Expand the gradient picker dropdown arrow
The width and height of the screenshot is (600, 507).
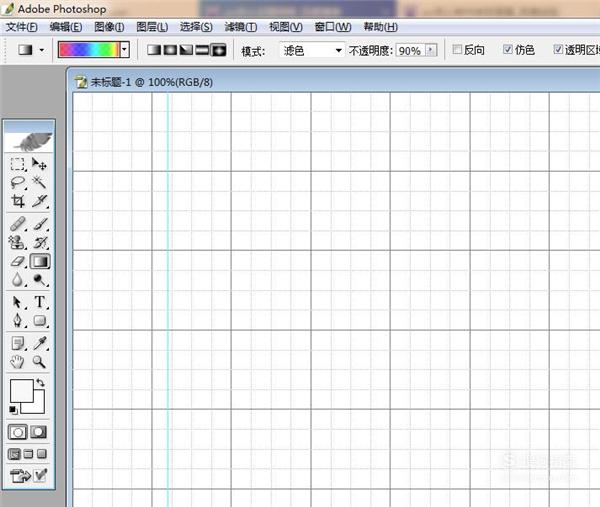point(125,49)
